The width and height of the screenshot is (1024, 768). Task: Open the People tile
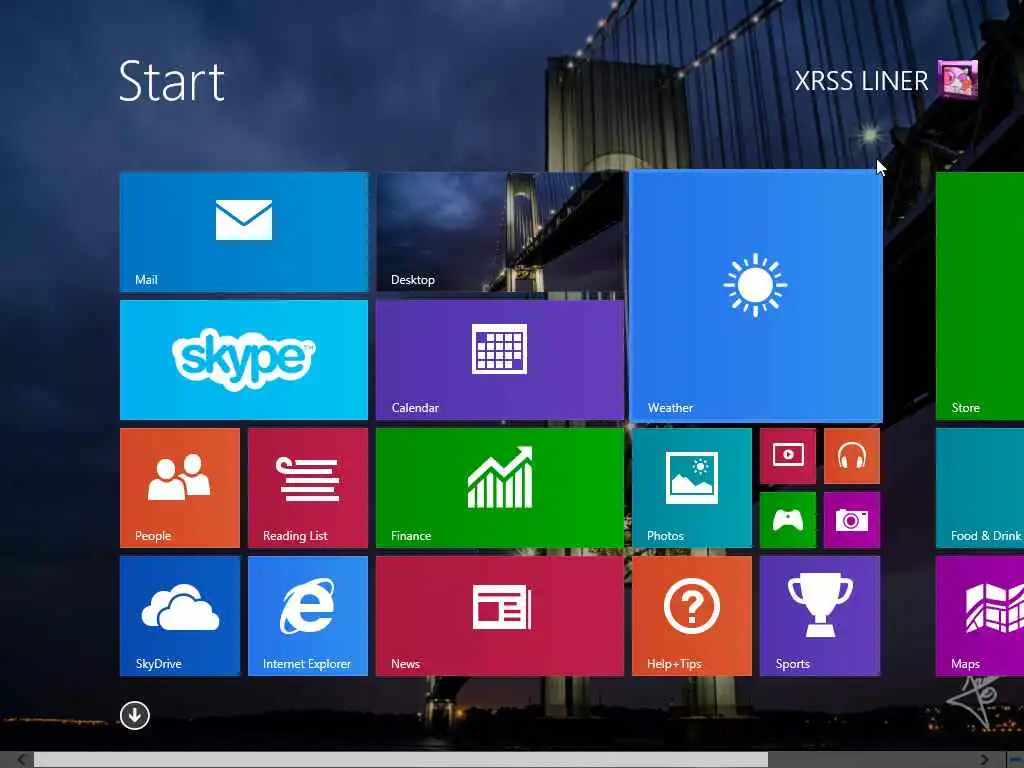coord(180,488)
